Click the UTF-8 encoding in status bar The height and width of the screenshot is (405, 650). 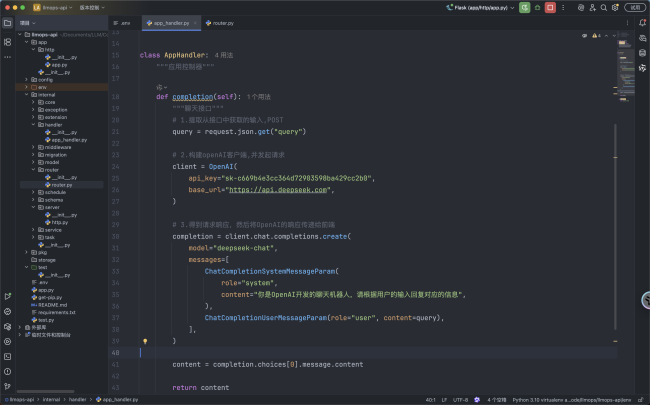click(459, 398)
